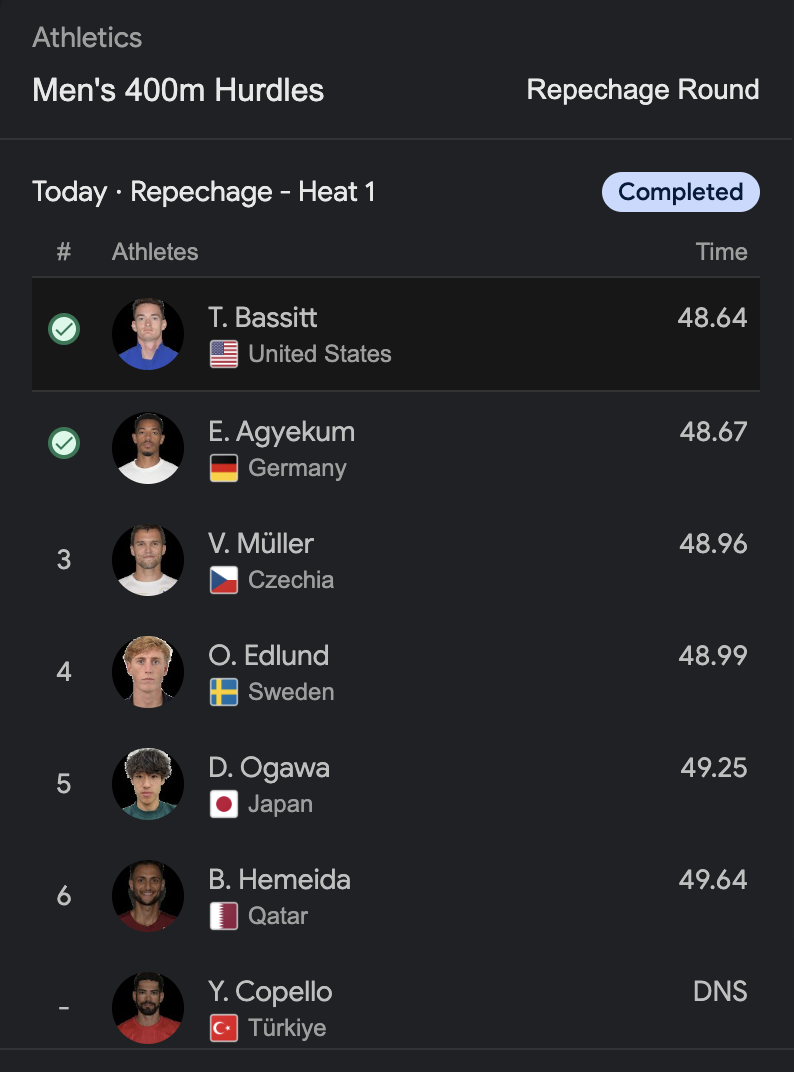Open the O. Edlund athlete name

click(x=269, y=656)
